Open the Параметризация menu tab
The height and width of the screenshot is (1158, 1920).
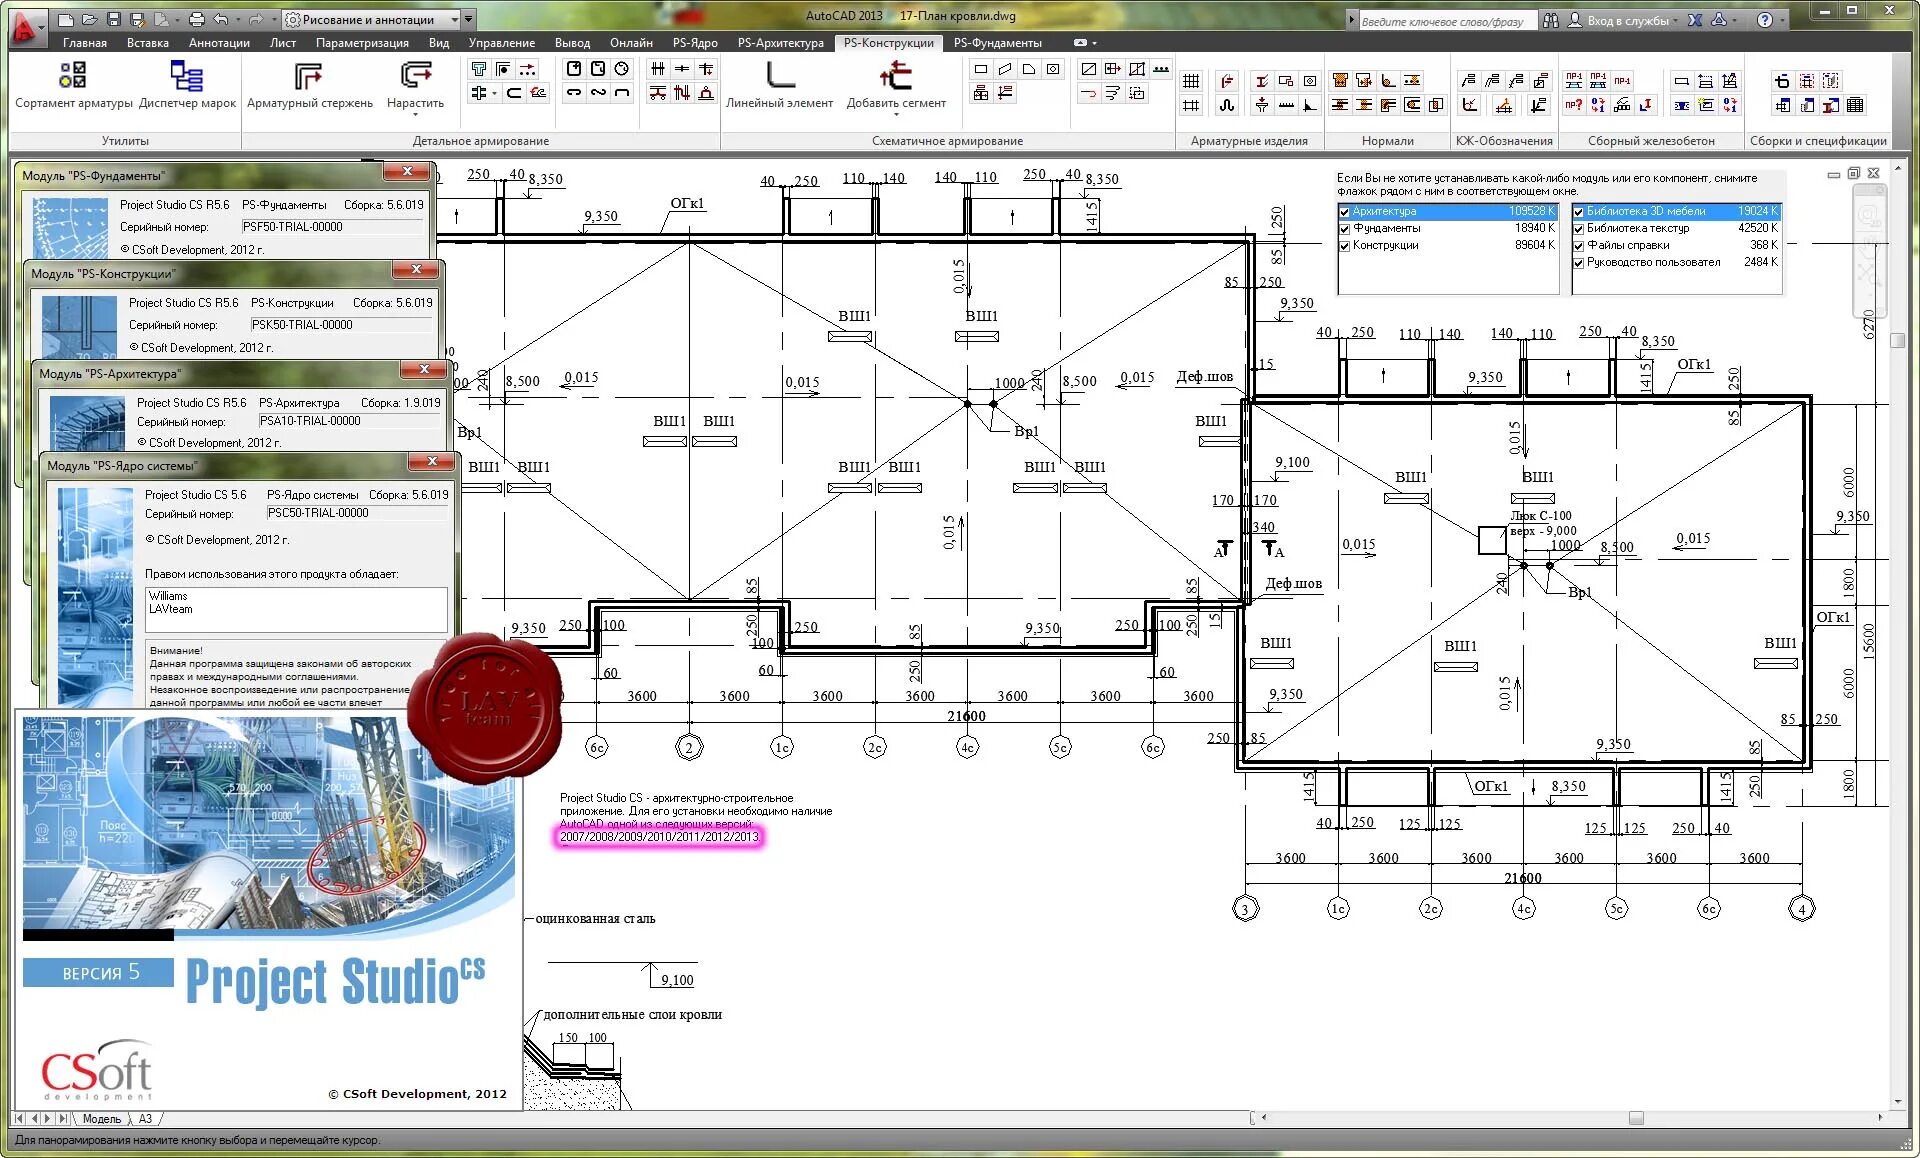tap(362, 43)
